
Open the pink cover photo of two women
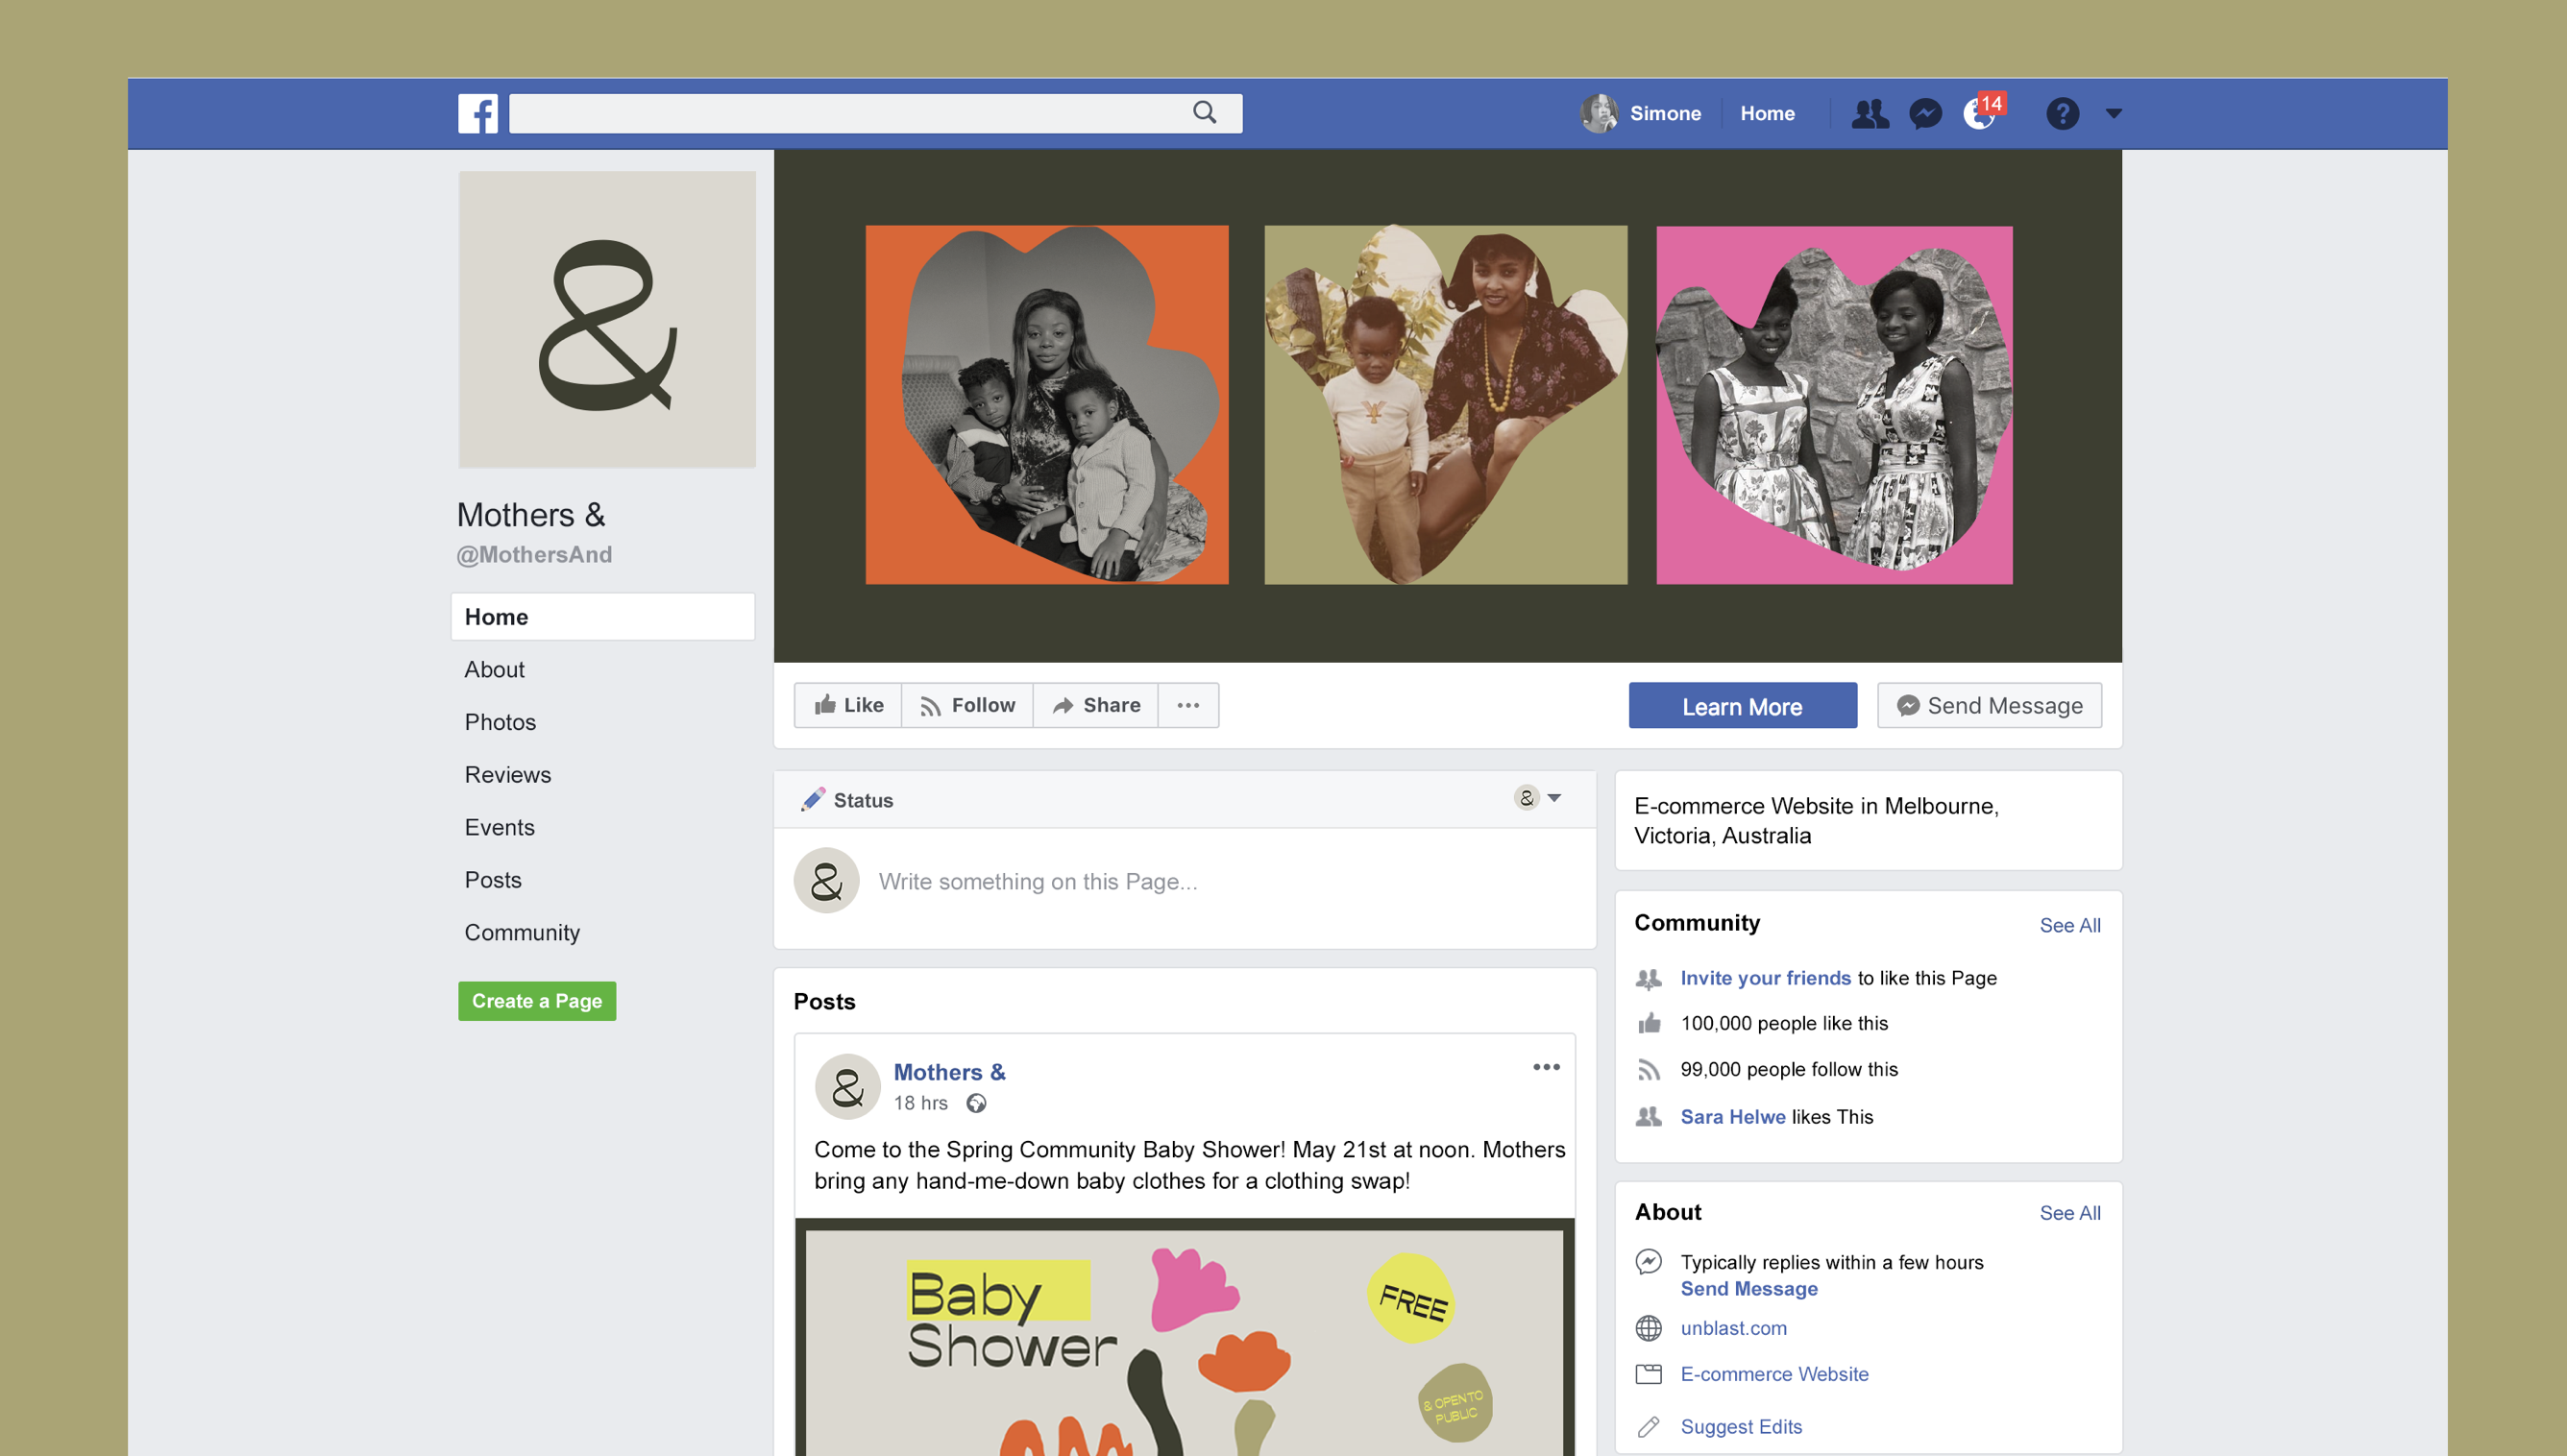(1834, 404)
